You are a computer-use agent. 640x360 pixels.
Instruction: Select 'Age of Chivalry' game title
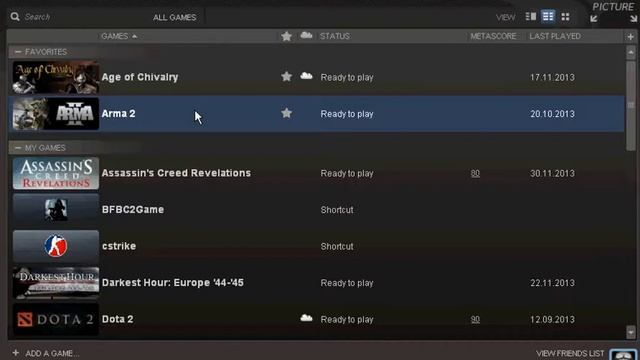pyautogui.click(x=140, y=77)
